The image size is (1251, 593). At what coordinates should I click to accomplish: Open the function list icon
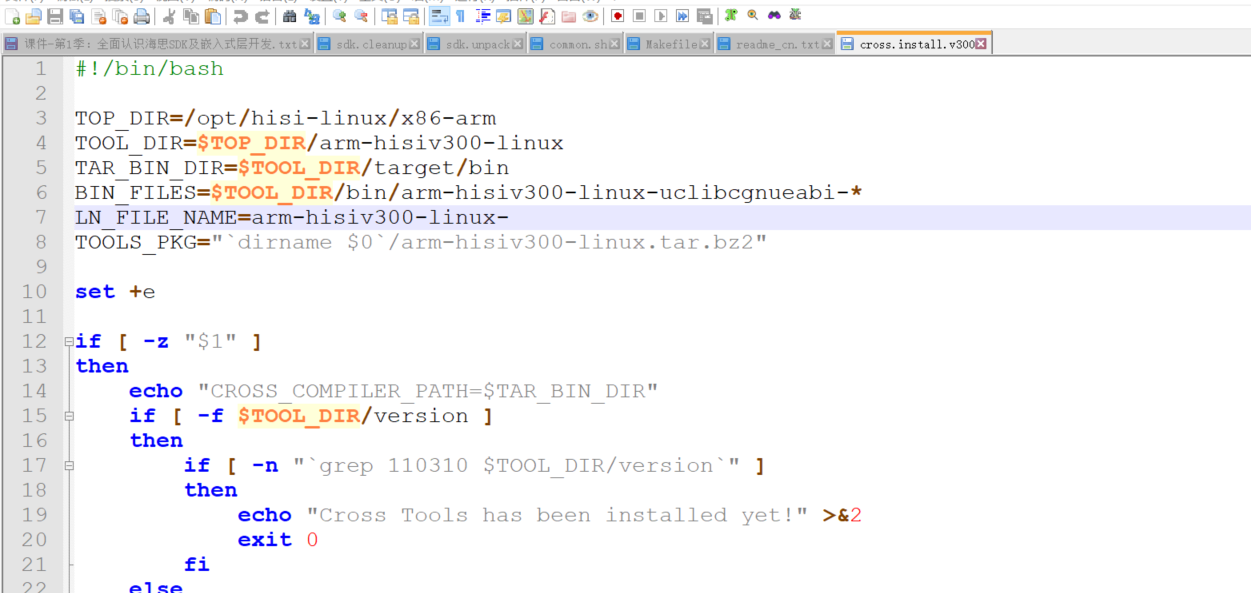549,16
